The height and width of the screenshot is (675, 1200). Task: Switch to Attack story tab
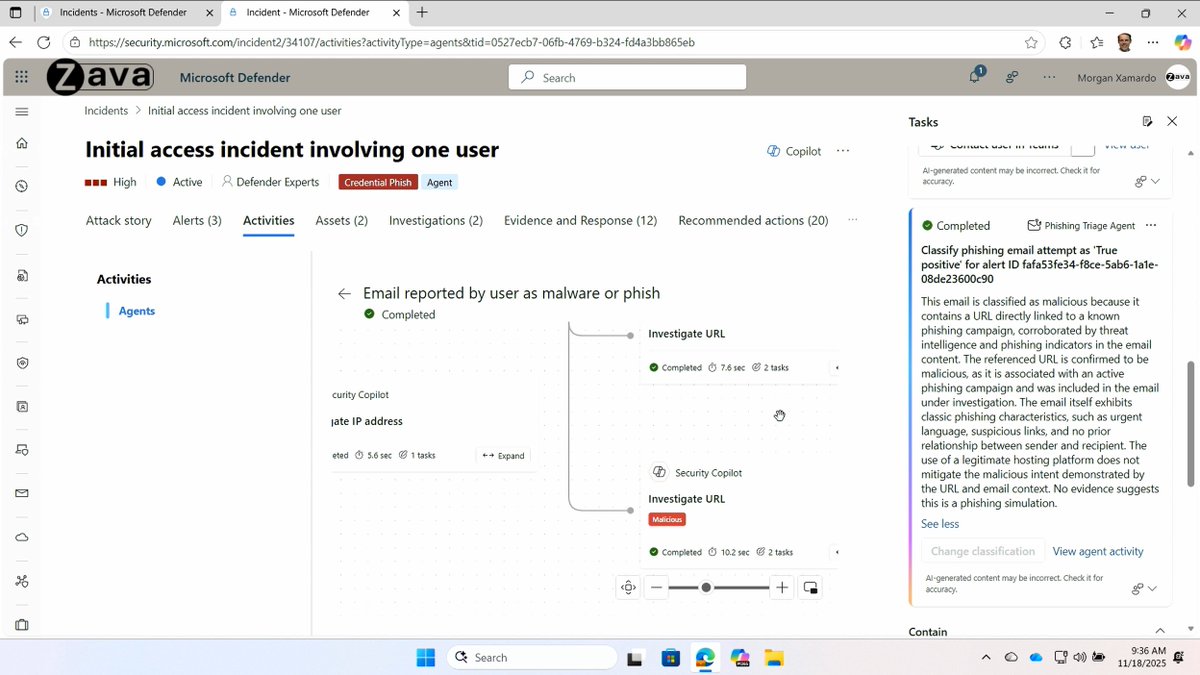(119, 220)
